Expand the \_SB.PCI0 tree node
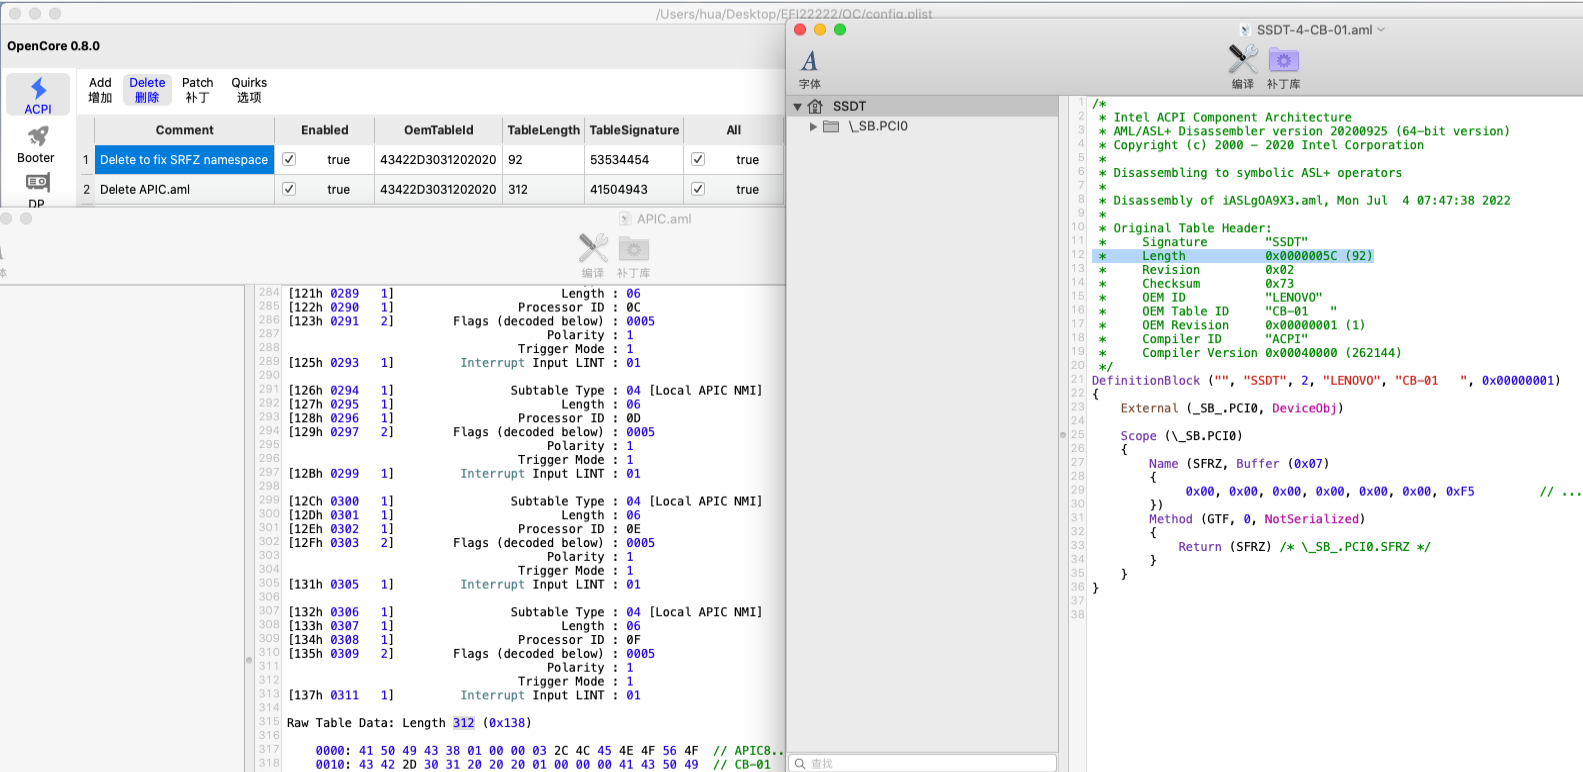1583x772 pixels. point(814,127)
